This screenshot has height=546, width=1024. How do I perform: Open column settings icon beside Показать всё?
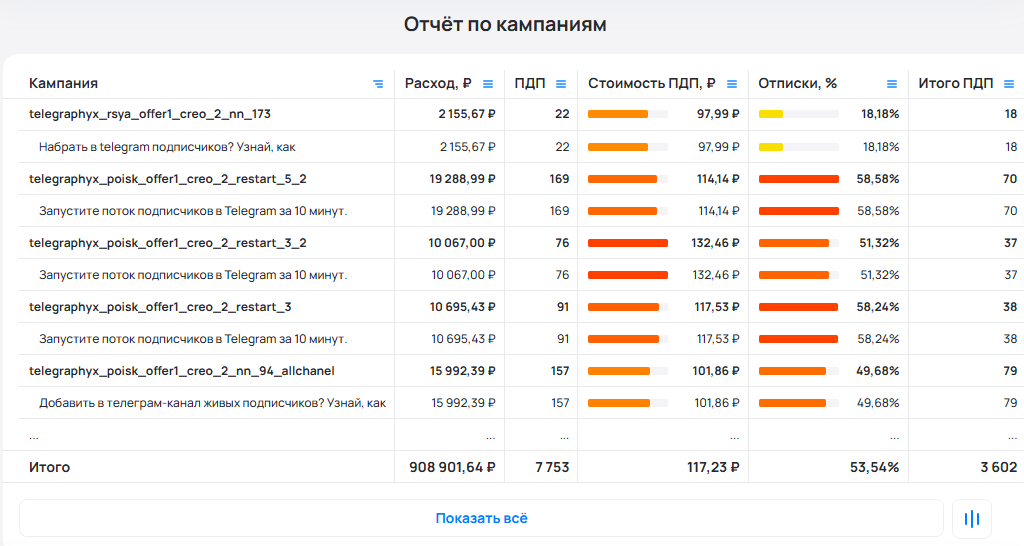(971, 518)
